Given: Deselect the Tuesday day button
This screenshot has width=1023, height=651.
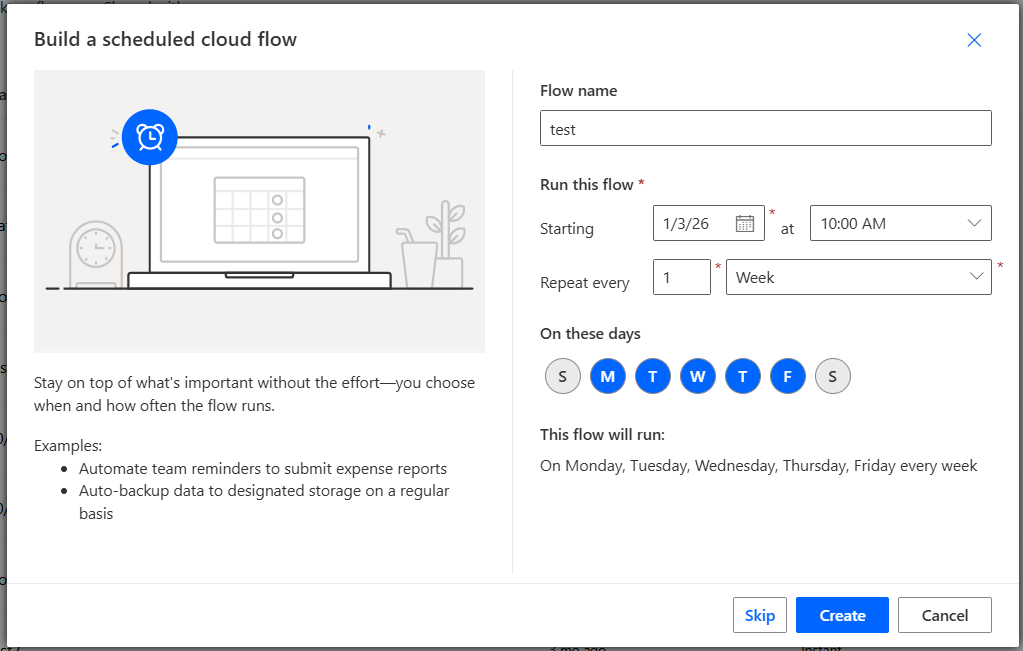Looking at the screenshot, I should point(652,376).
